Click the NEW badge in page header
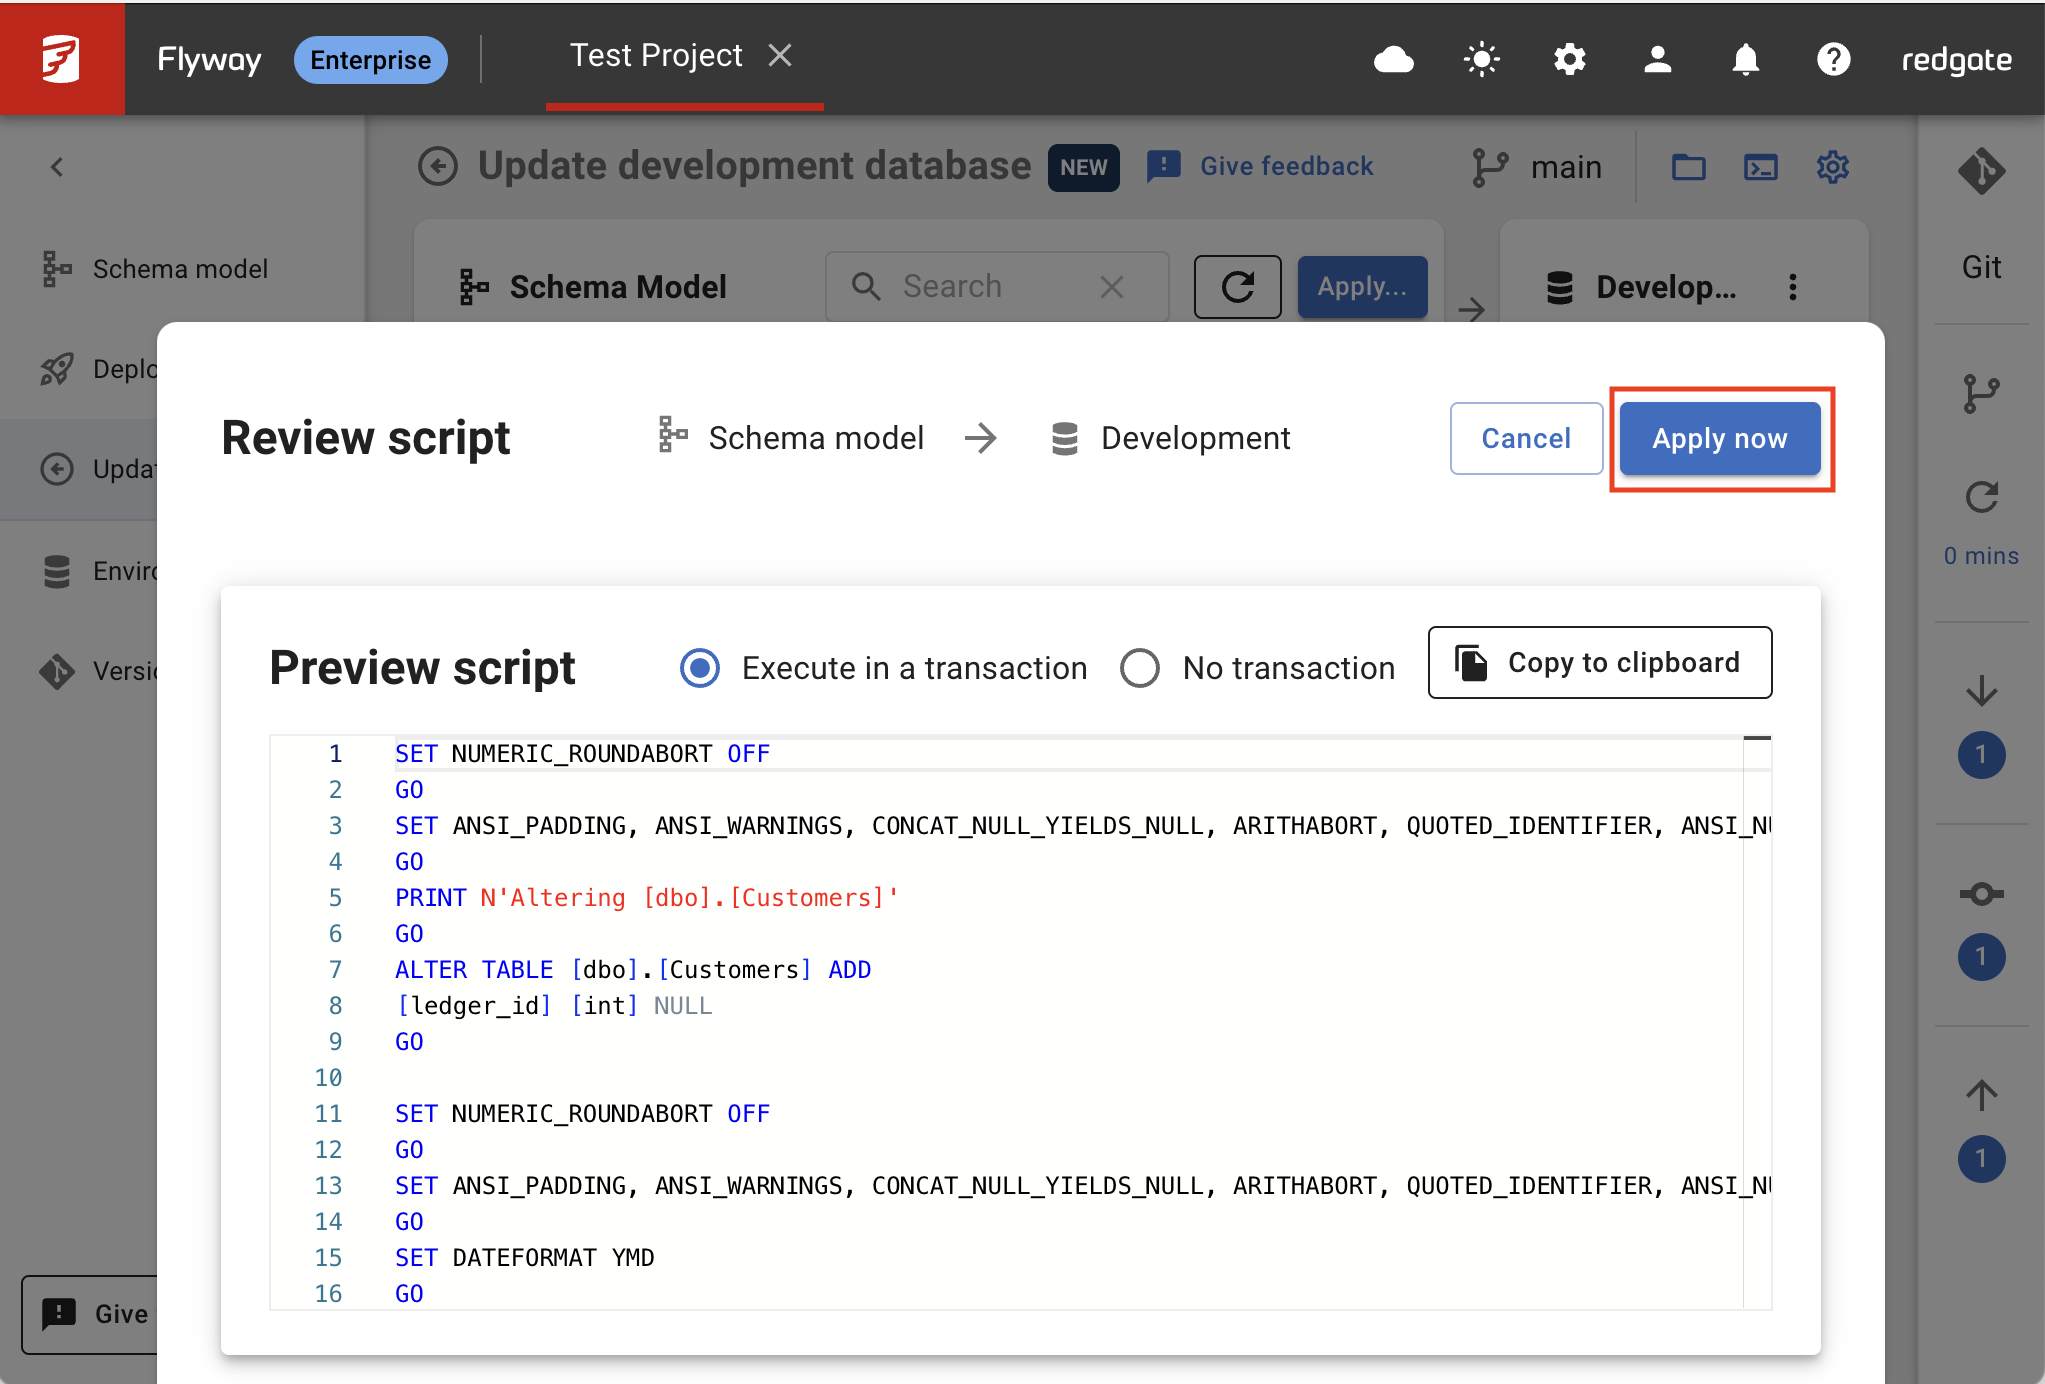 click(x=1083, y=167)
